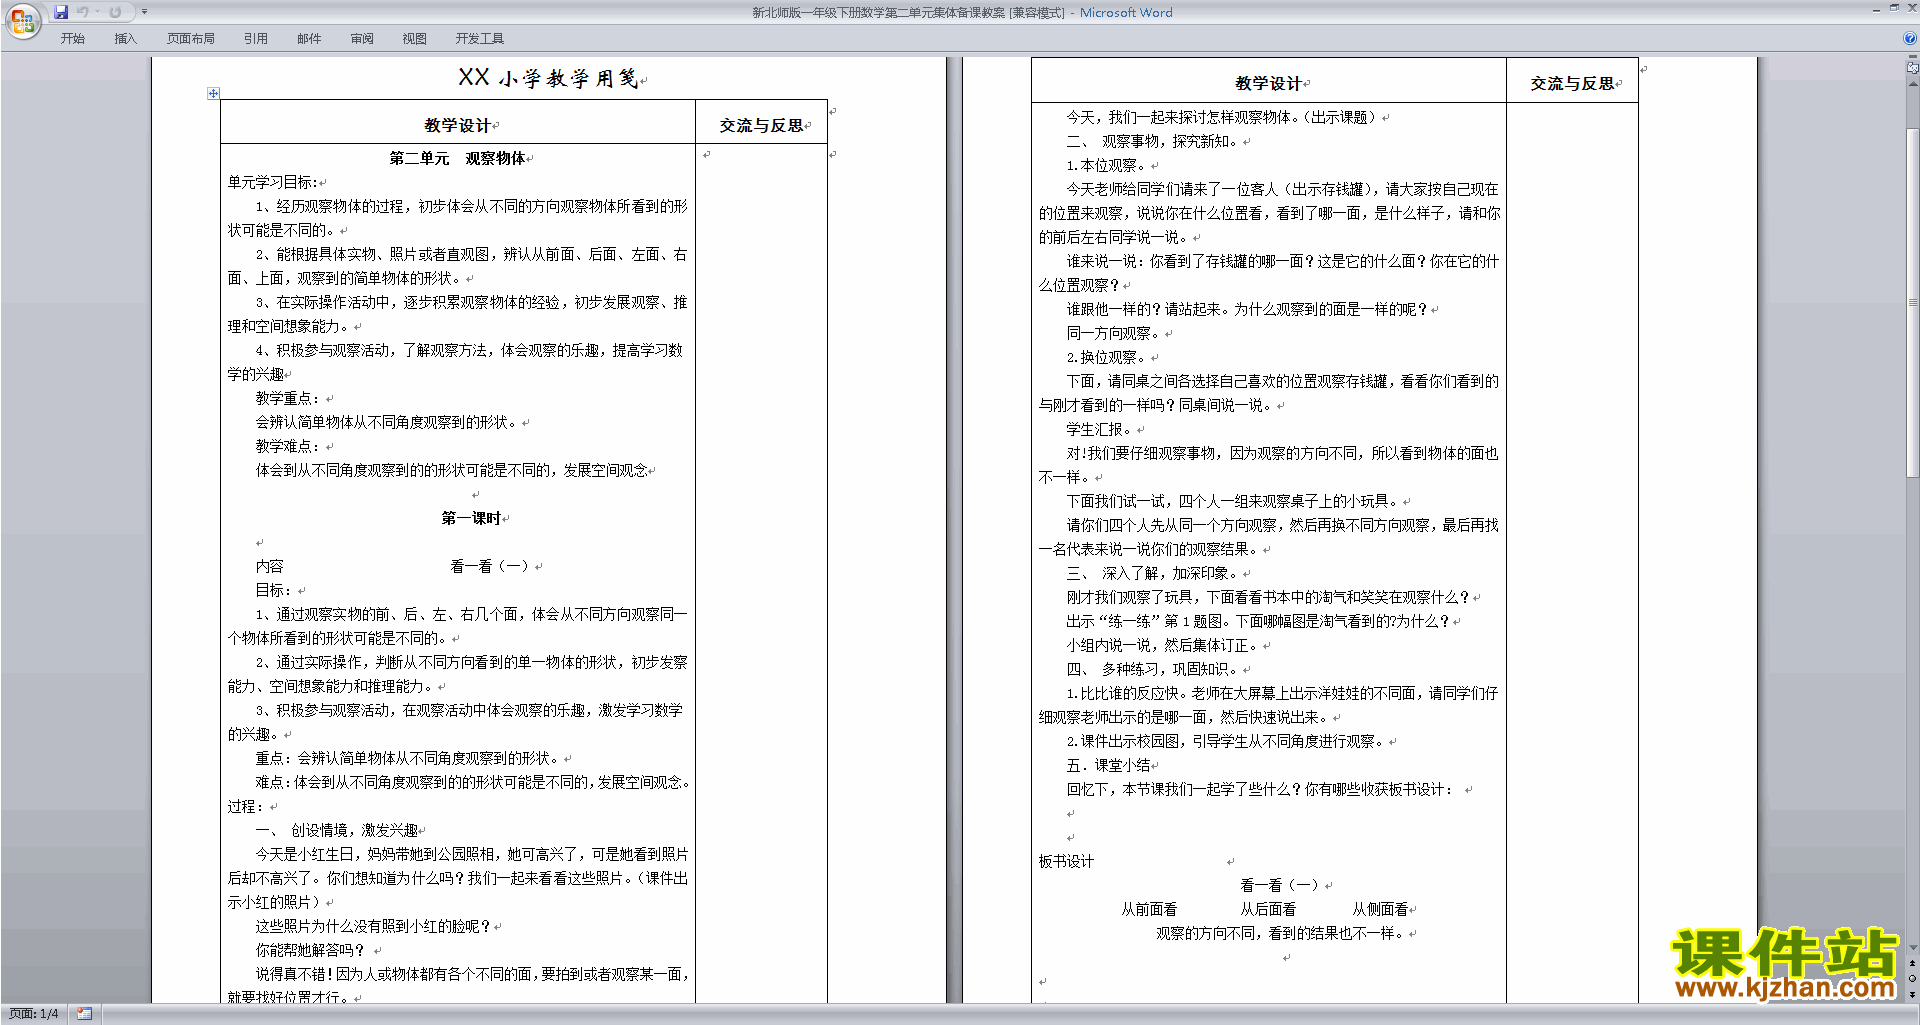
Task: Click the text 单元学习目标:
Action: (x=273, y=182)
